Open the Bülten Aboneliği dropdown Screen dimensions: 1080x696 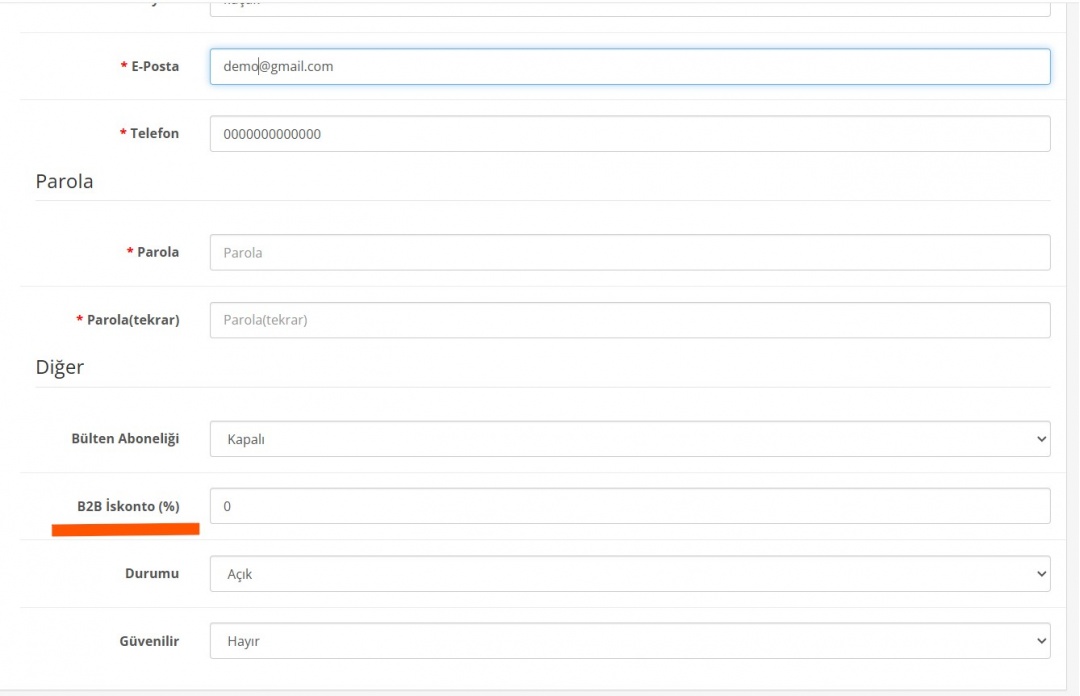point(630,439)
